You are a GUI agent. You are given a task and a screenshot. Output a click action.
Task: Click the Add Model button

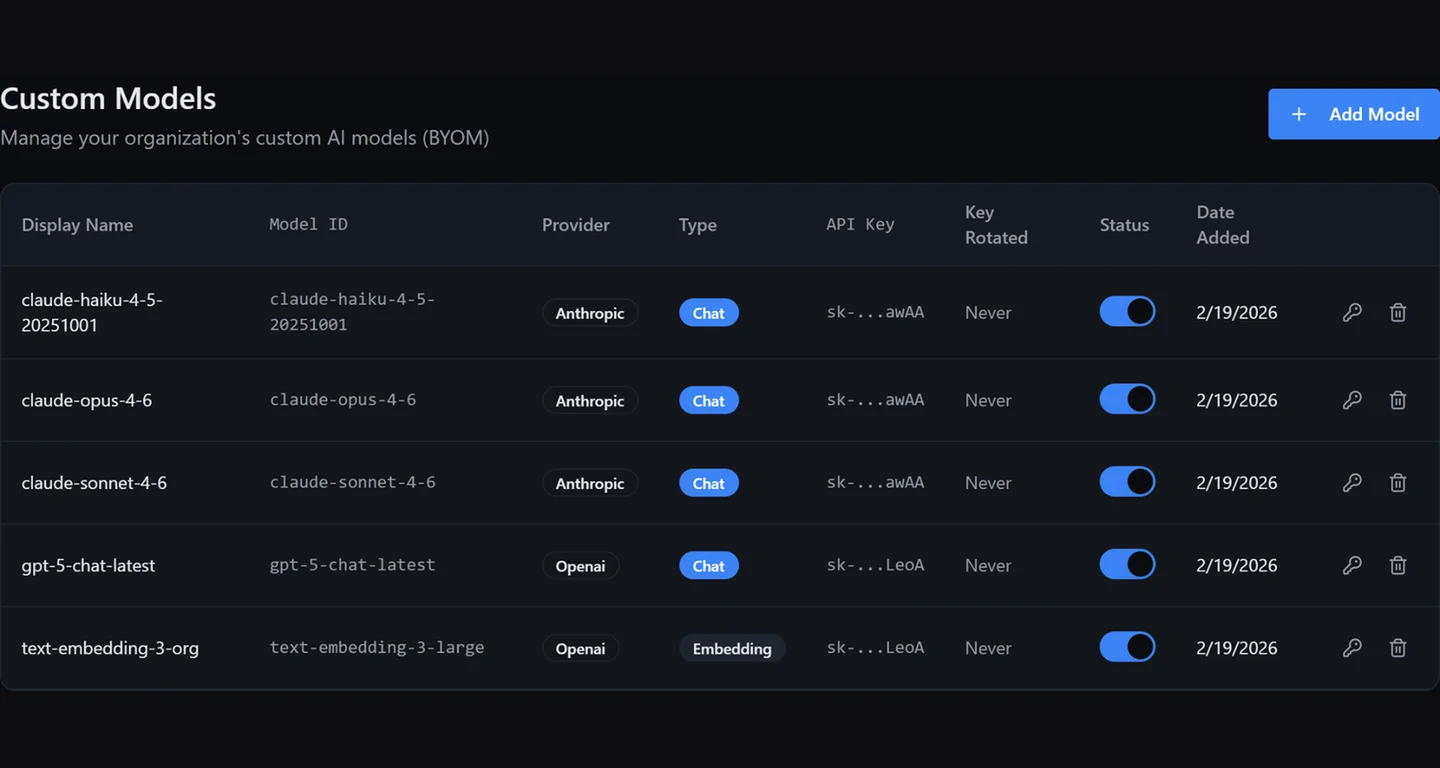pyautogui.click(x=1354, y=114)
